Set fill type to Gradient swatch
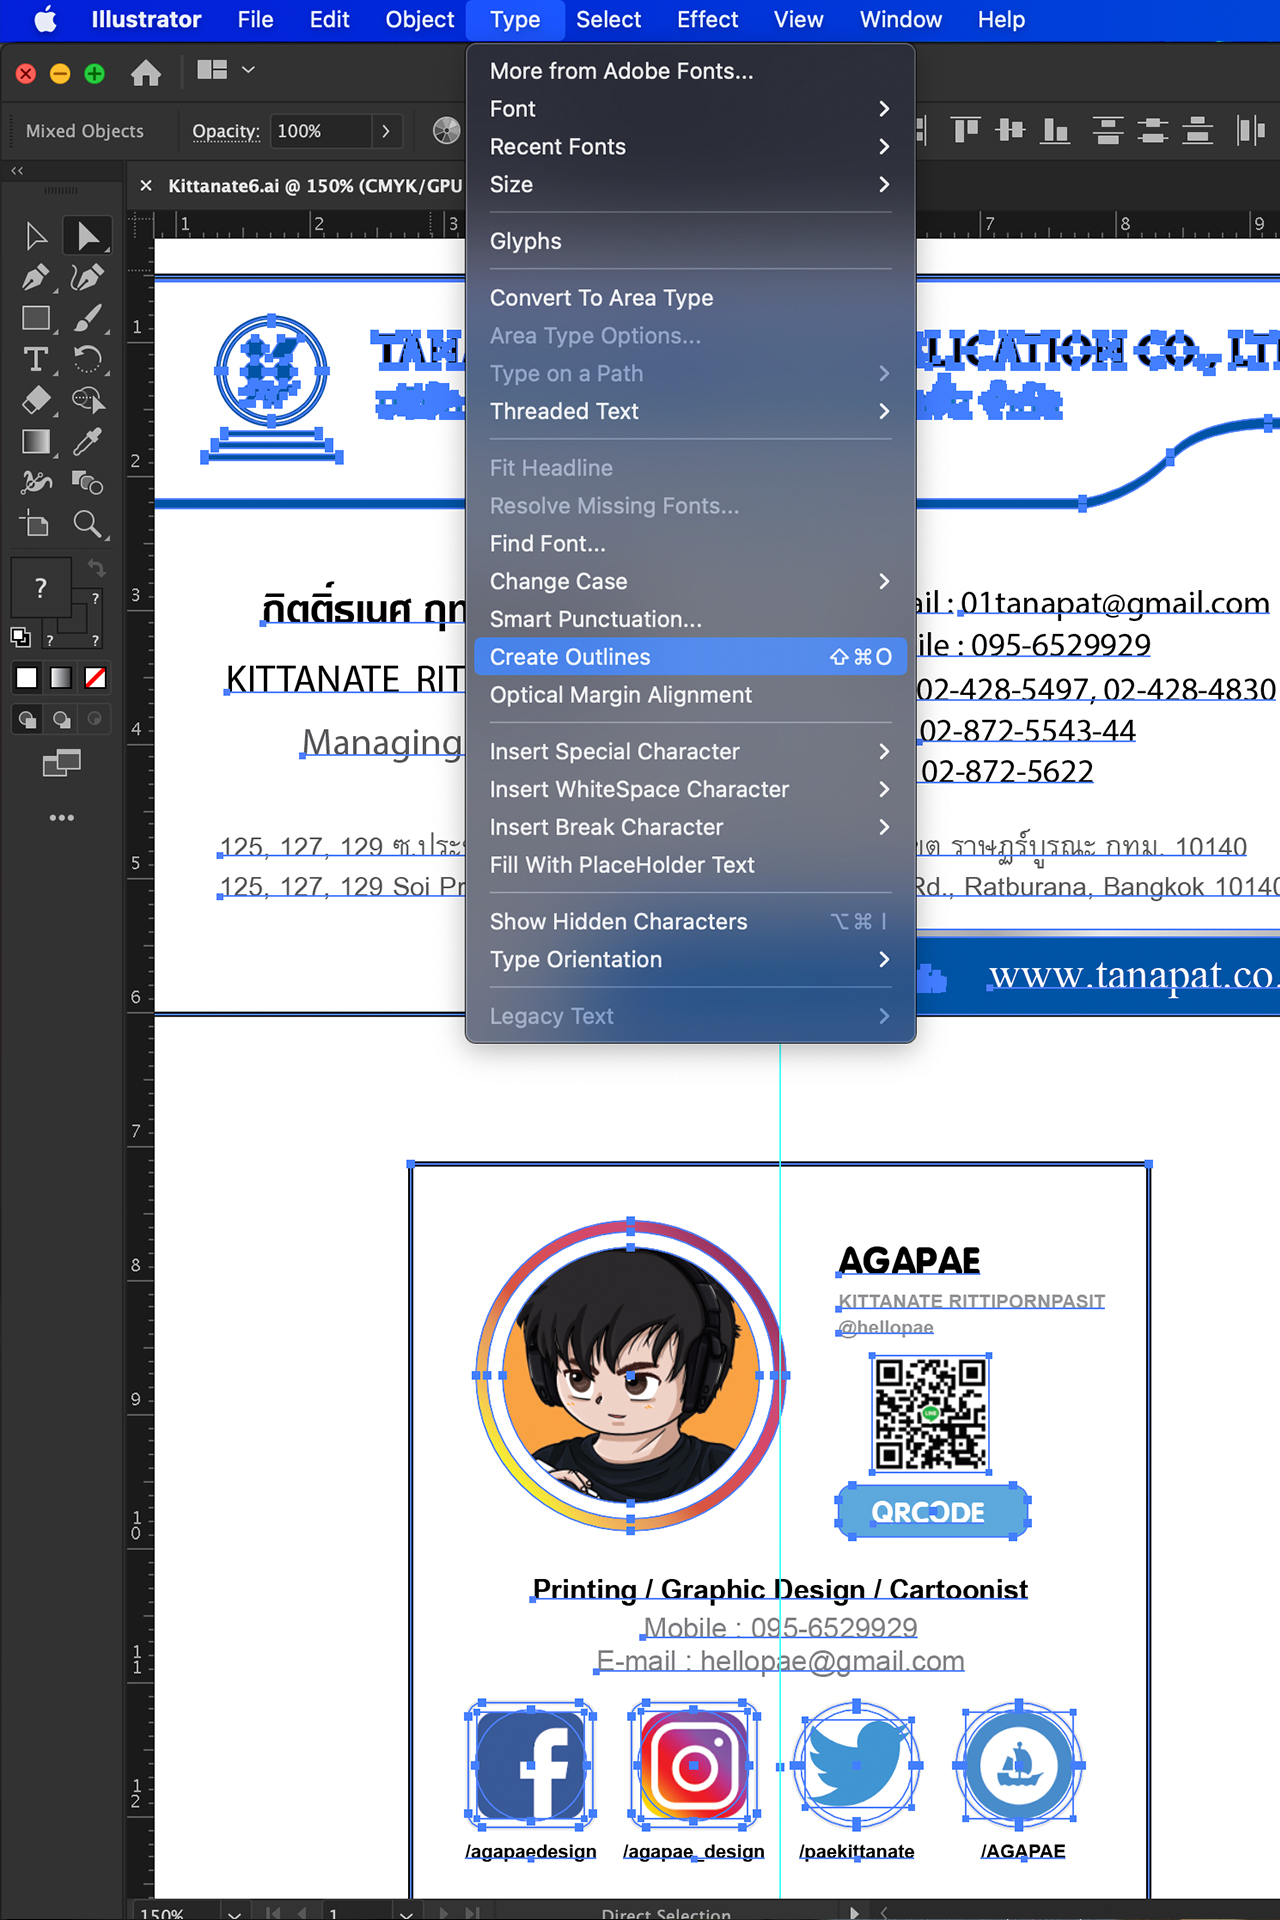Viewport: 1280px width, 1920px height. point(61,678)
